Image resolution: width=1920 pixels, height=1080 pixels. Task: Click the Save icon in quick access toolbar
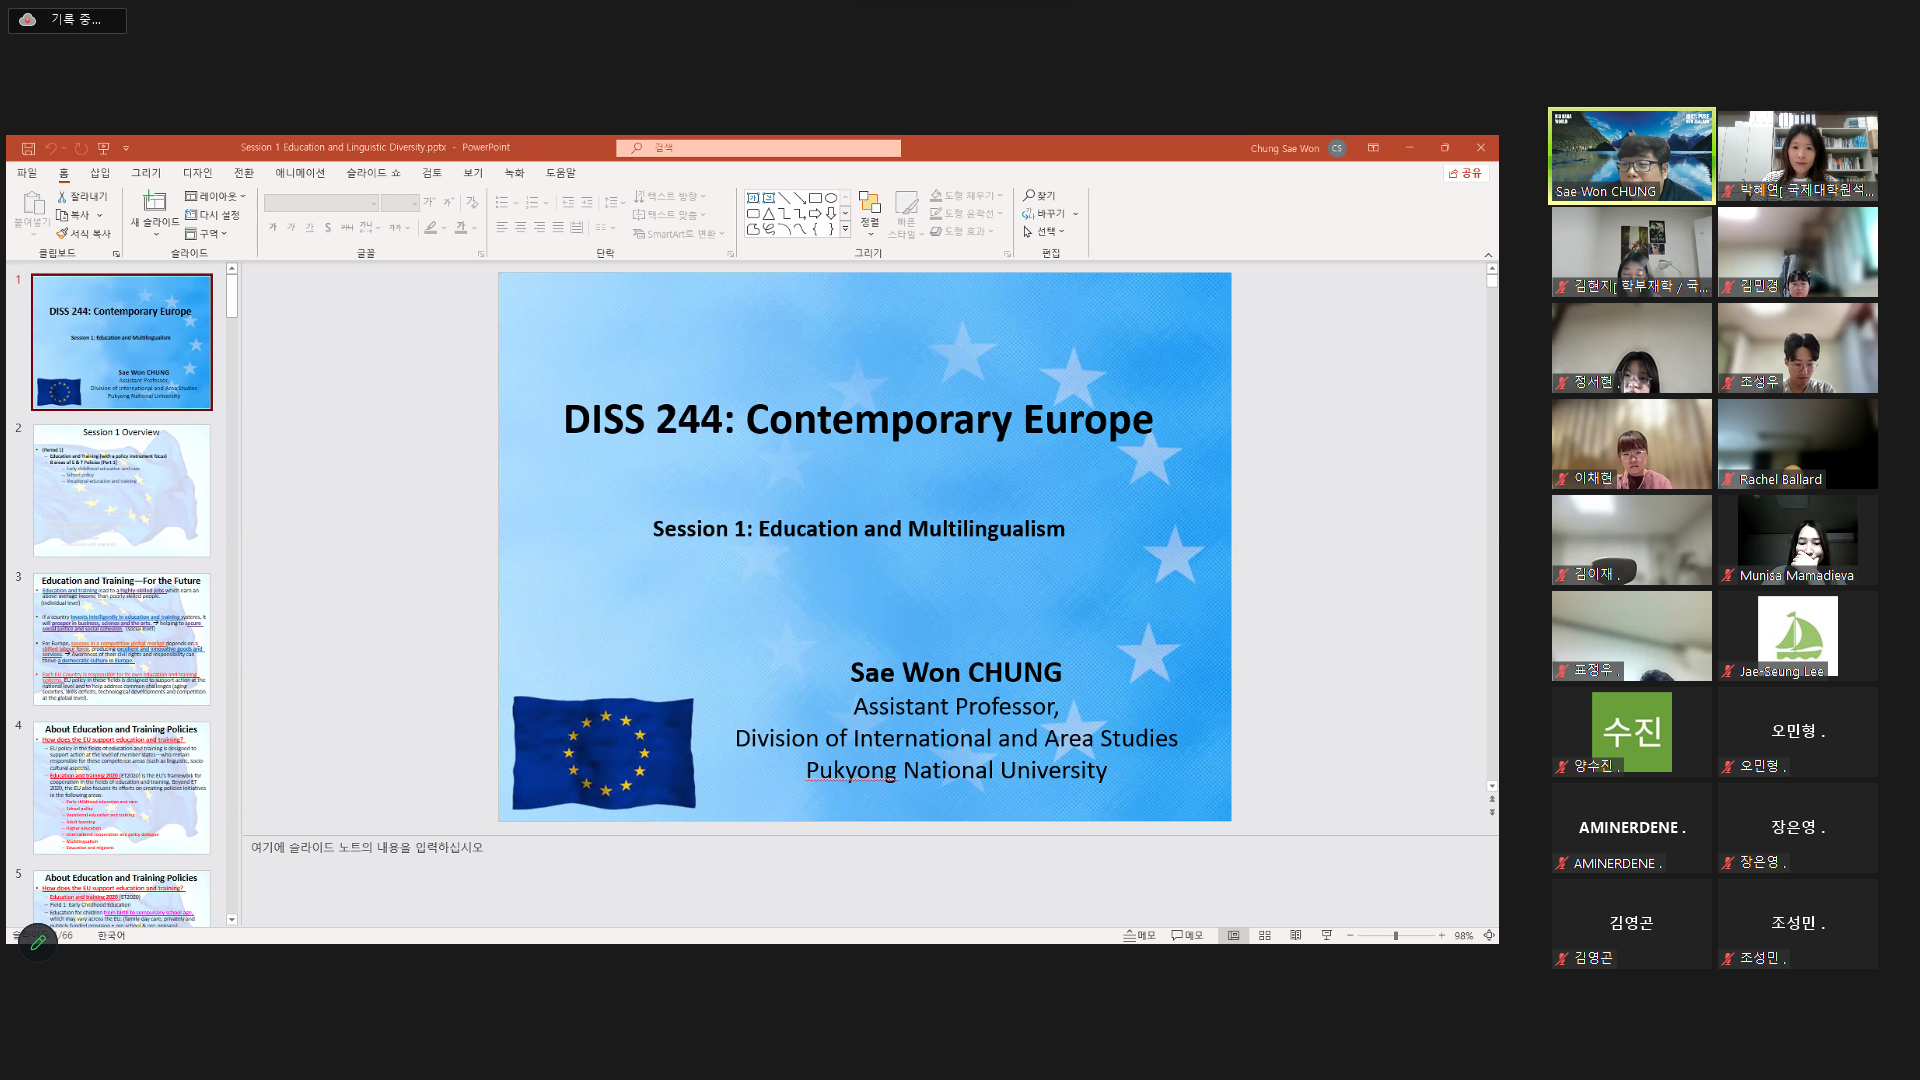[28, 148]
